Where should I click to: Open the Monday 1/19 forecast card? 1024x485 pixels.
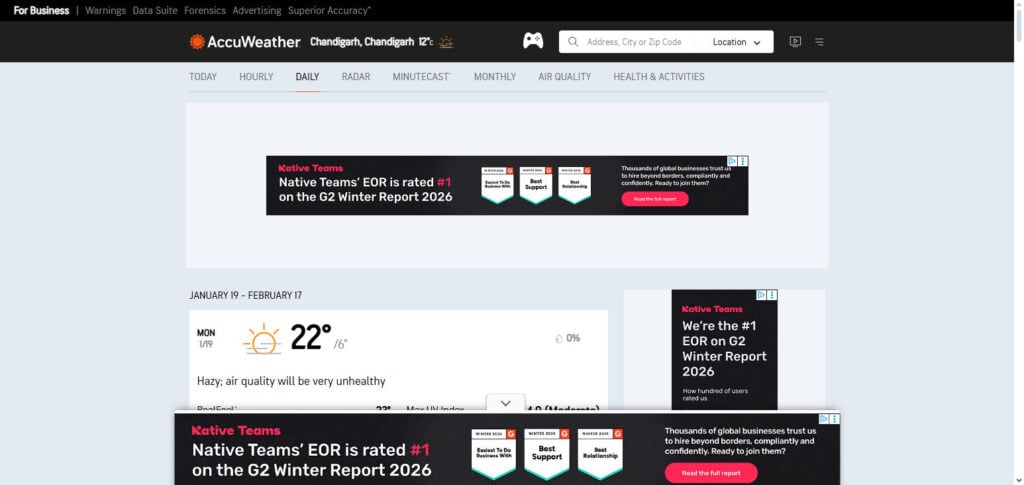coord(398,360)
